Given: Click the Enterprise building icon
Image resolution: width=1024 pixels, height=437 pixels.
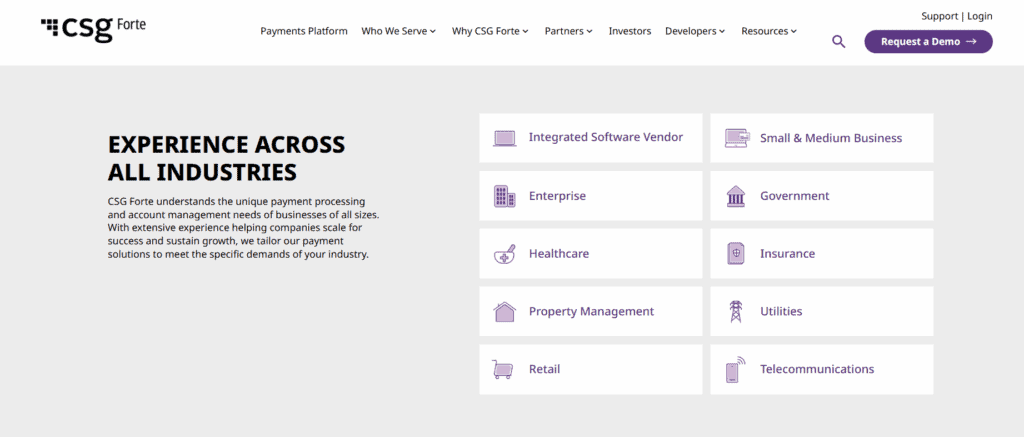Looking at the screenshot, I should tap(504, 196).
